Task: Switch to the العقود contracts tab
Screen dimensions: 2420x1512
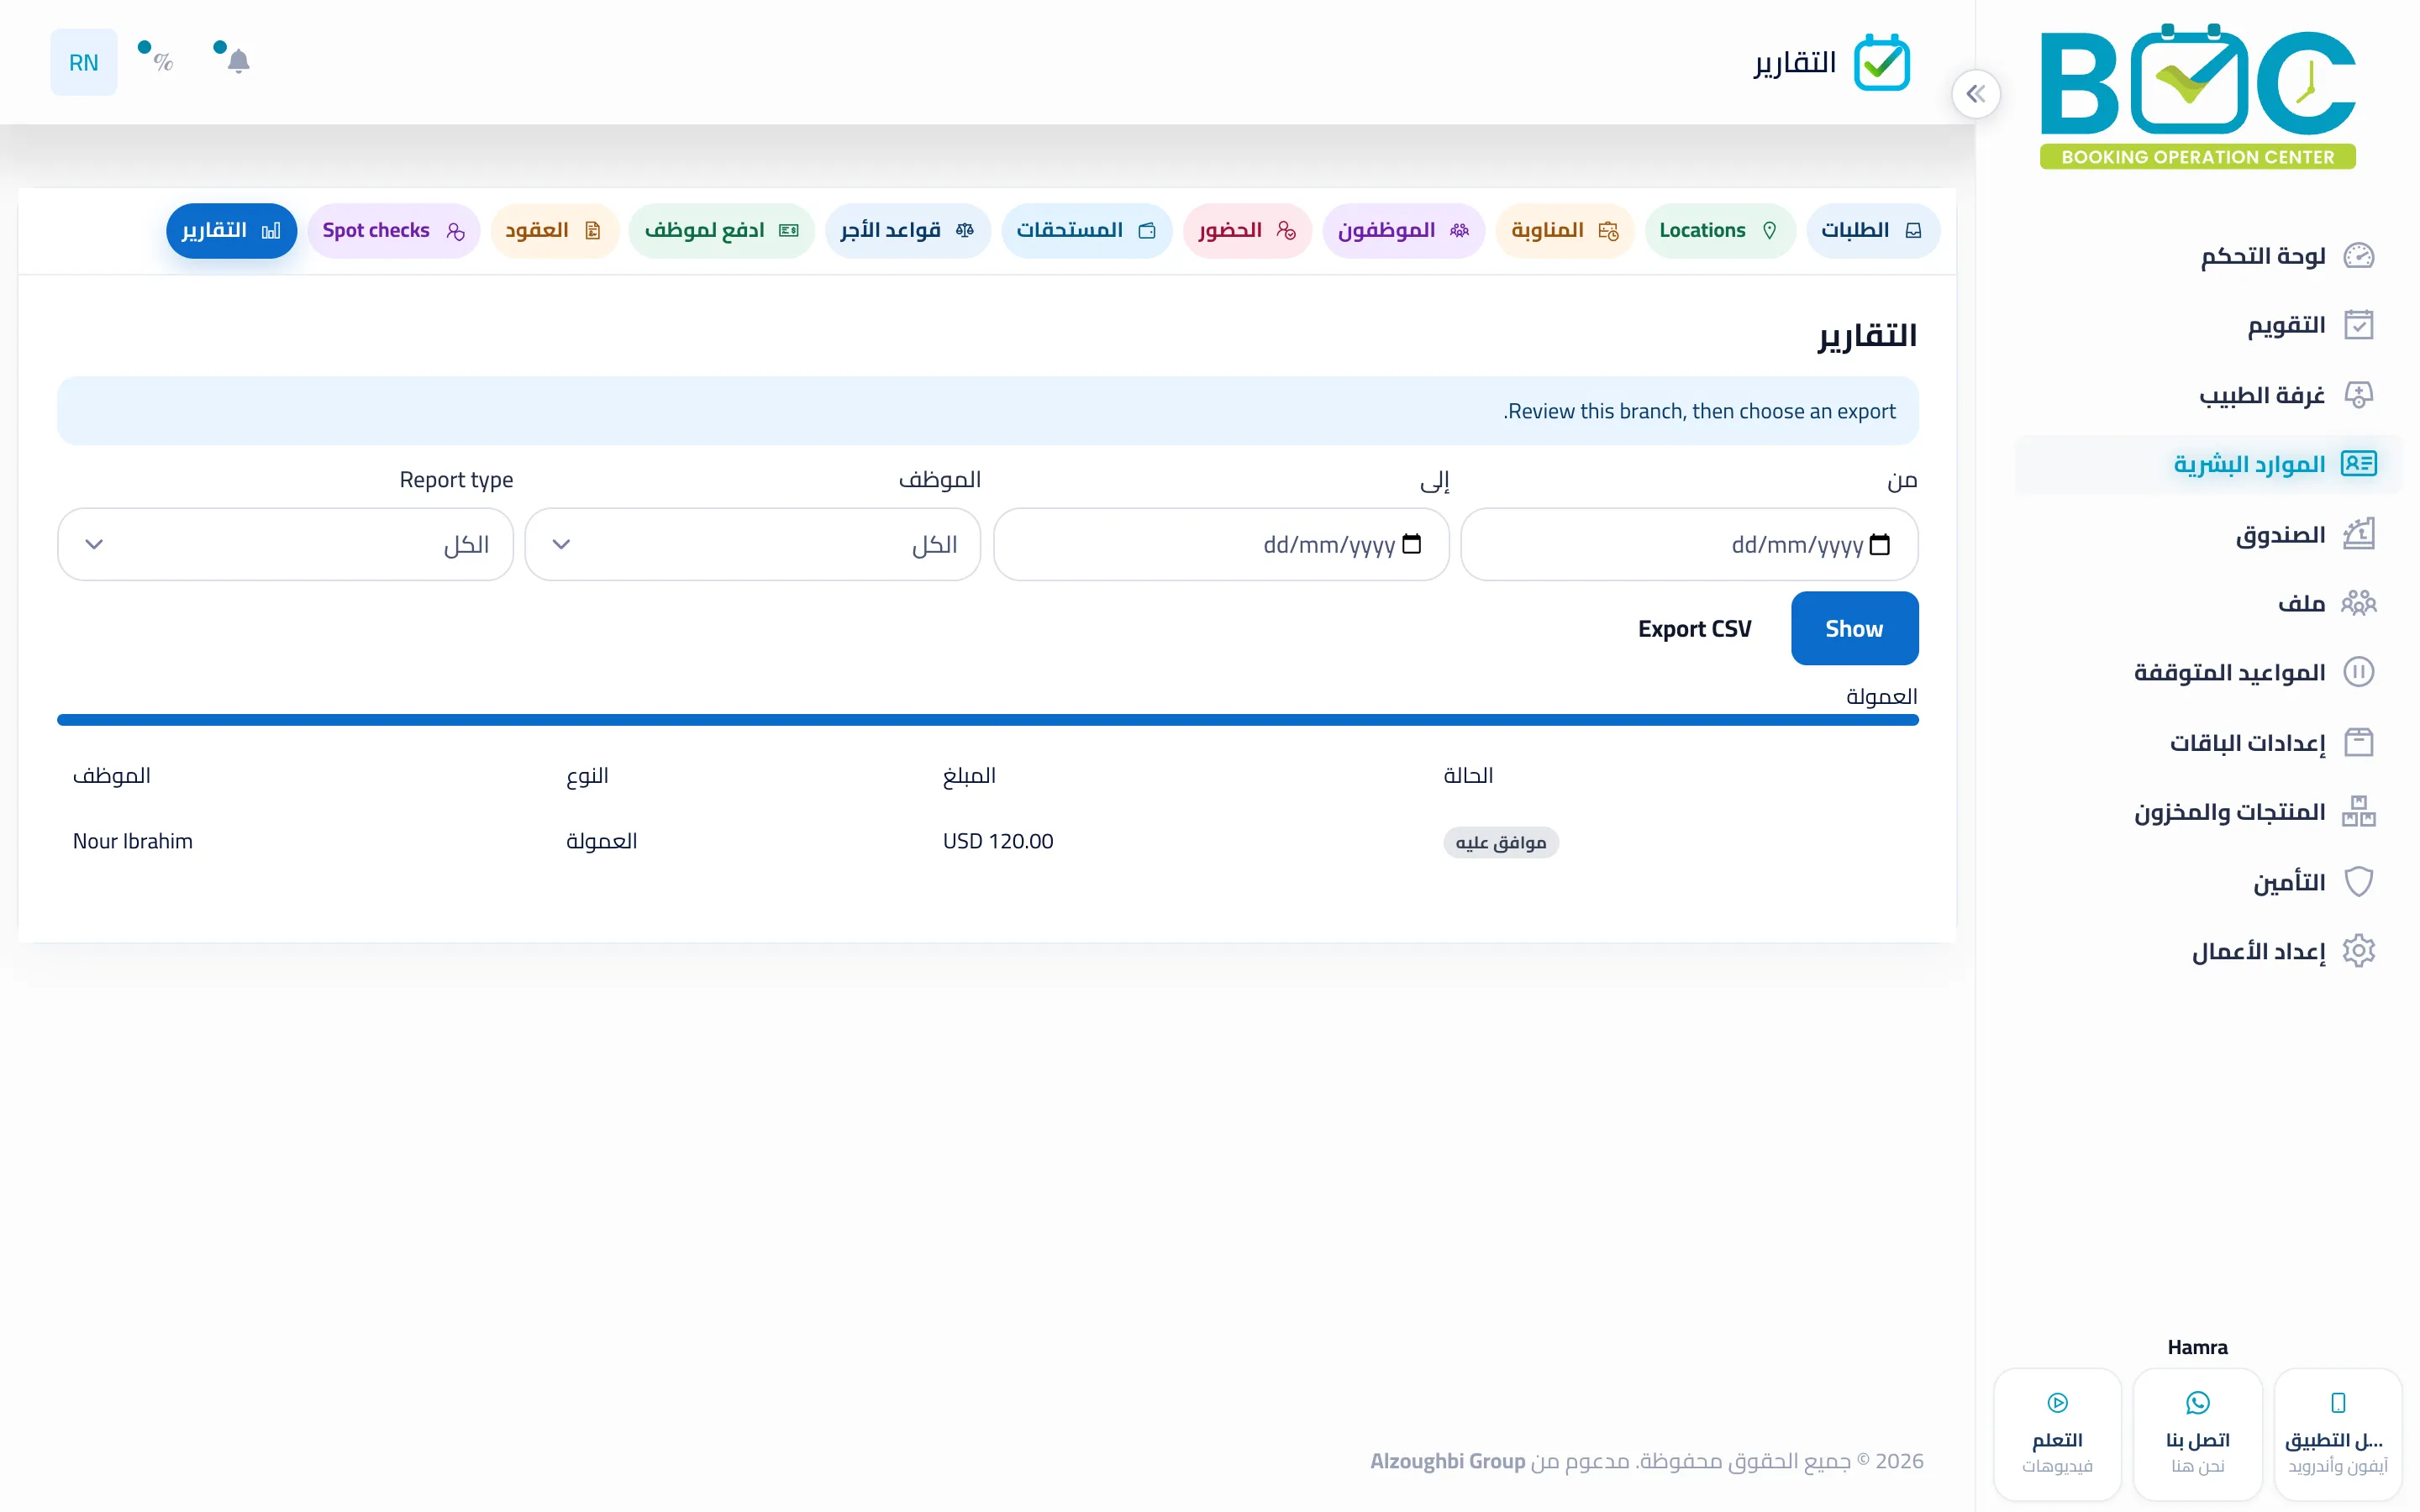Action: pyautogui.click(x=554, y=231)
